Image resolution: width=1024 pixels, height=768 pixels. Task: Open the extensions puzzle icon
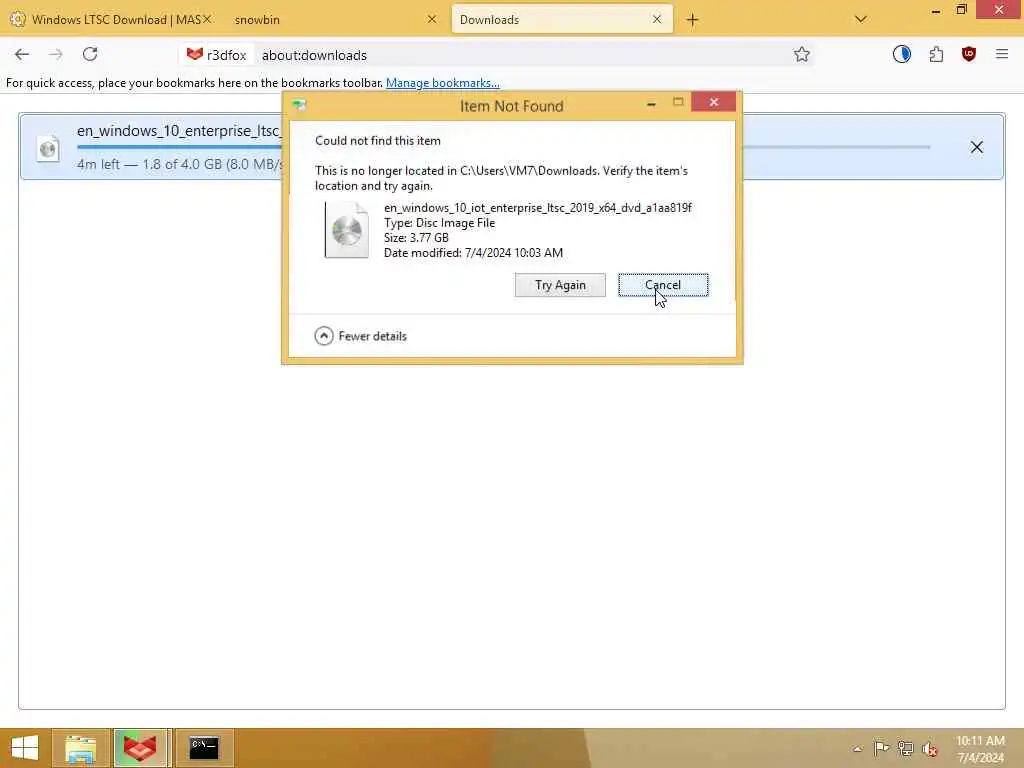[936, 54]
